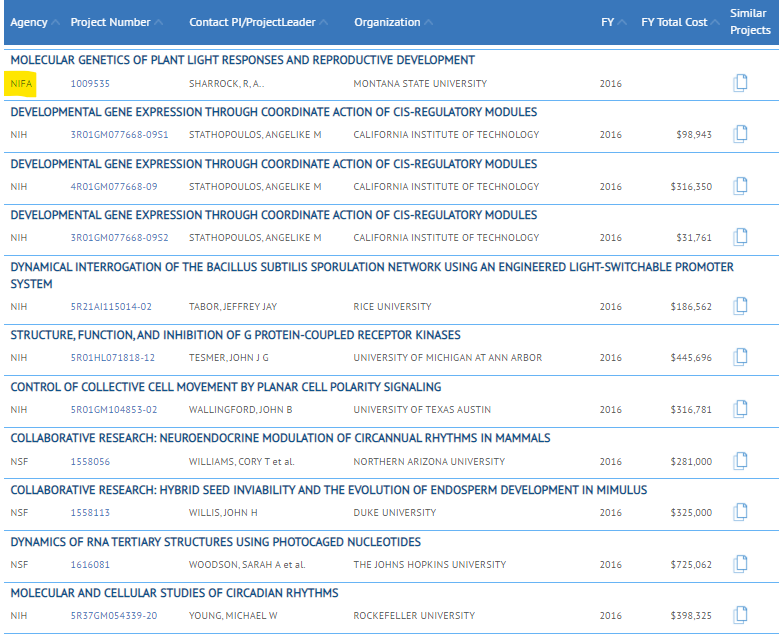Select PI name TABOR, JEFFREY JAY
Viewport: 779px width, 634px height.
coord(233,307)
